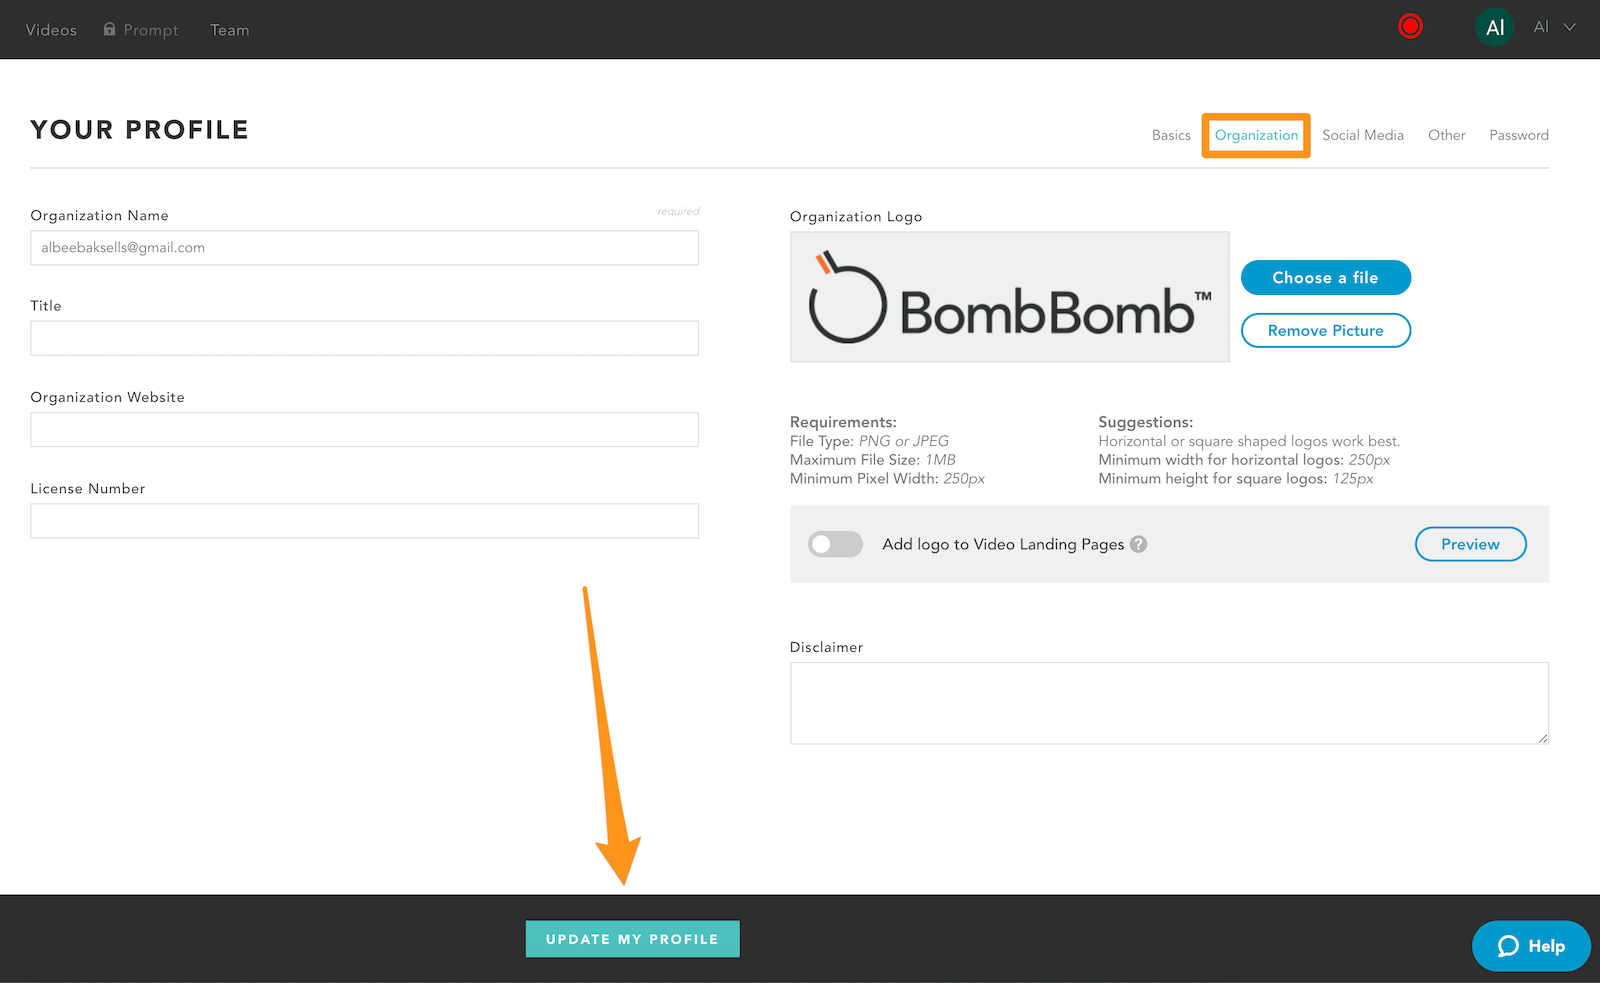
Task: Click the green Al avatar circle
Action: tap(1494, 28)
